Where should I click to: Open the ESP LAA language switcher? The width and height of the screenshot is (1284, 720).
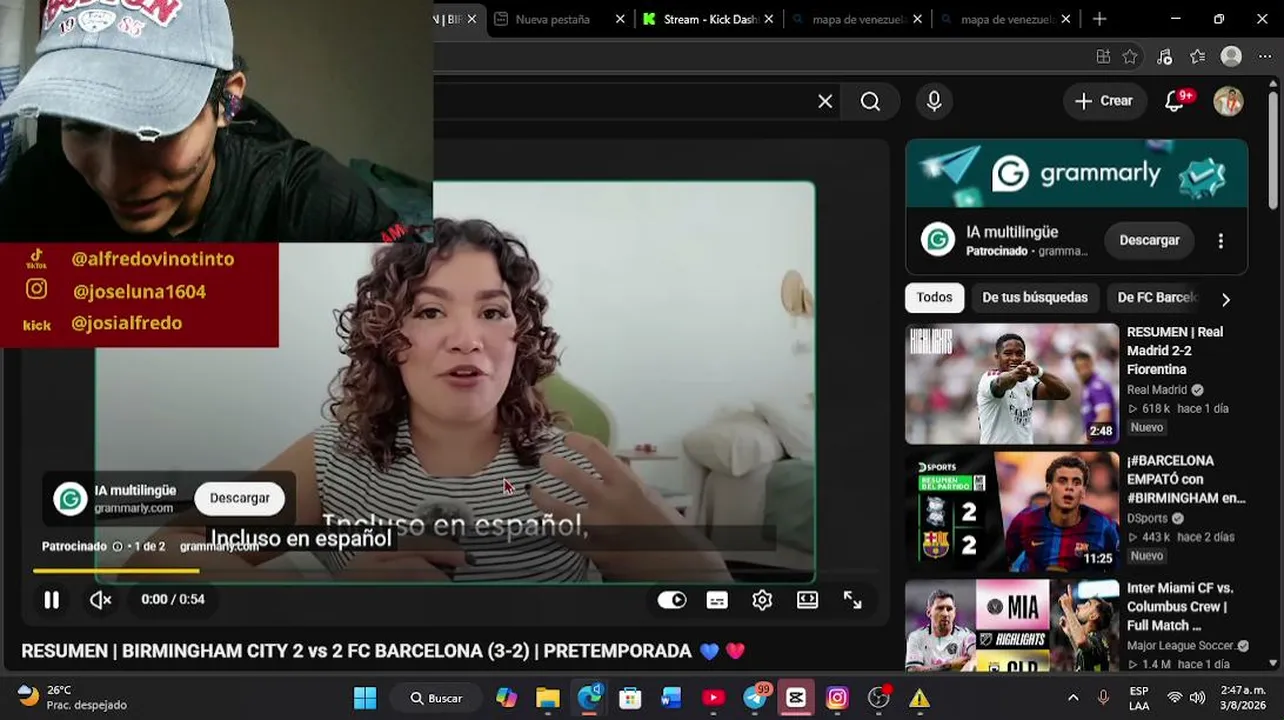click(x=1139, y=698)
